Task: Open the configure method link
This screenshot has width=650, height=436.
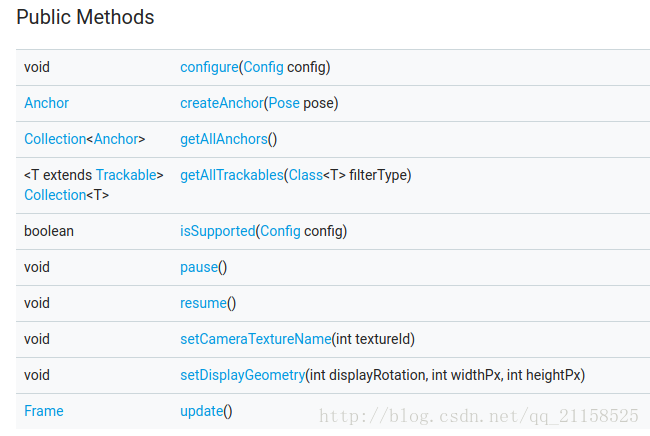Action: (x=209, y=67)
